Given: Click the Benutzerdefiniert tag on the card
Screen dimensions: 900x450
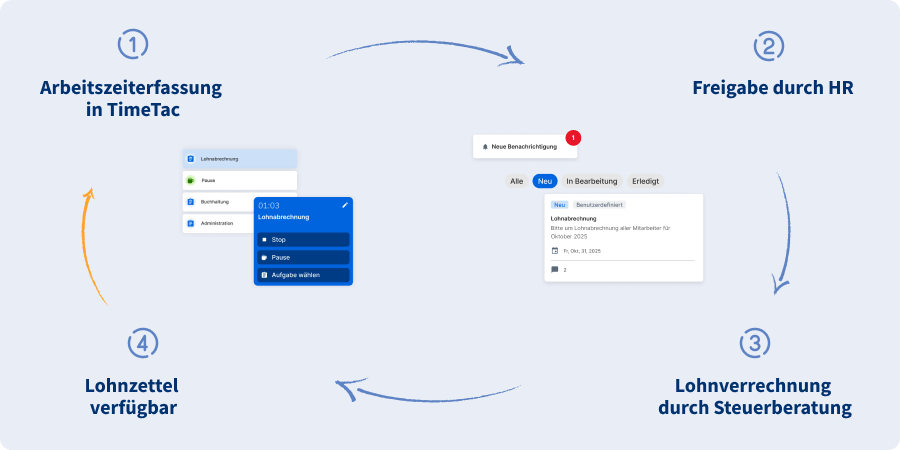Looking at the screenshot, I should click(x=599, y=205).
